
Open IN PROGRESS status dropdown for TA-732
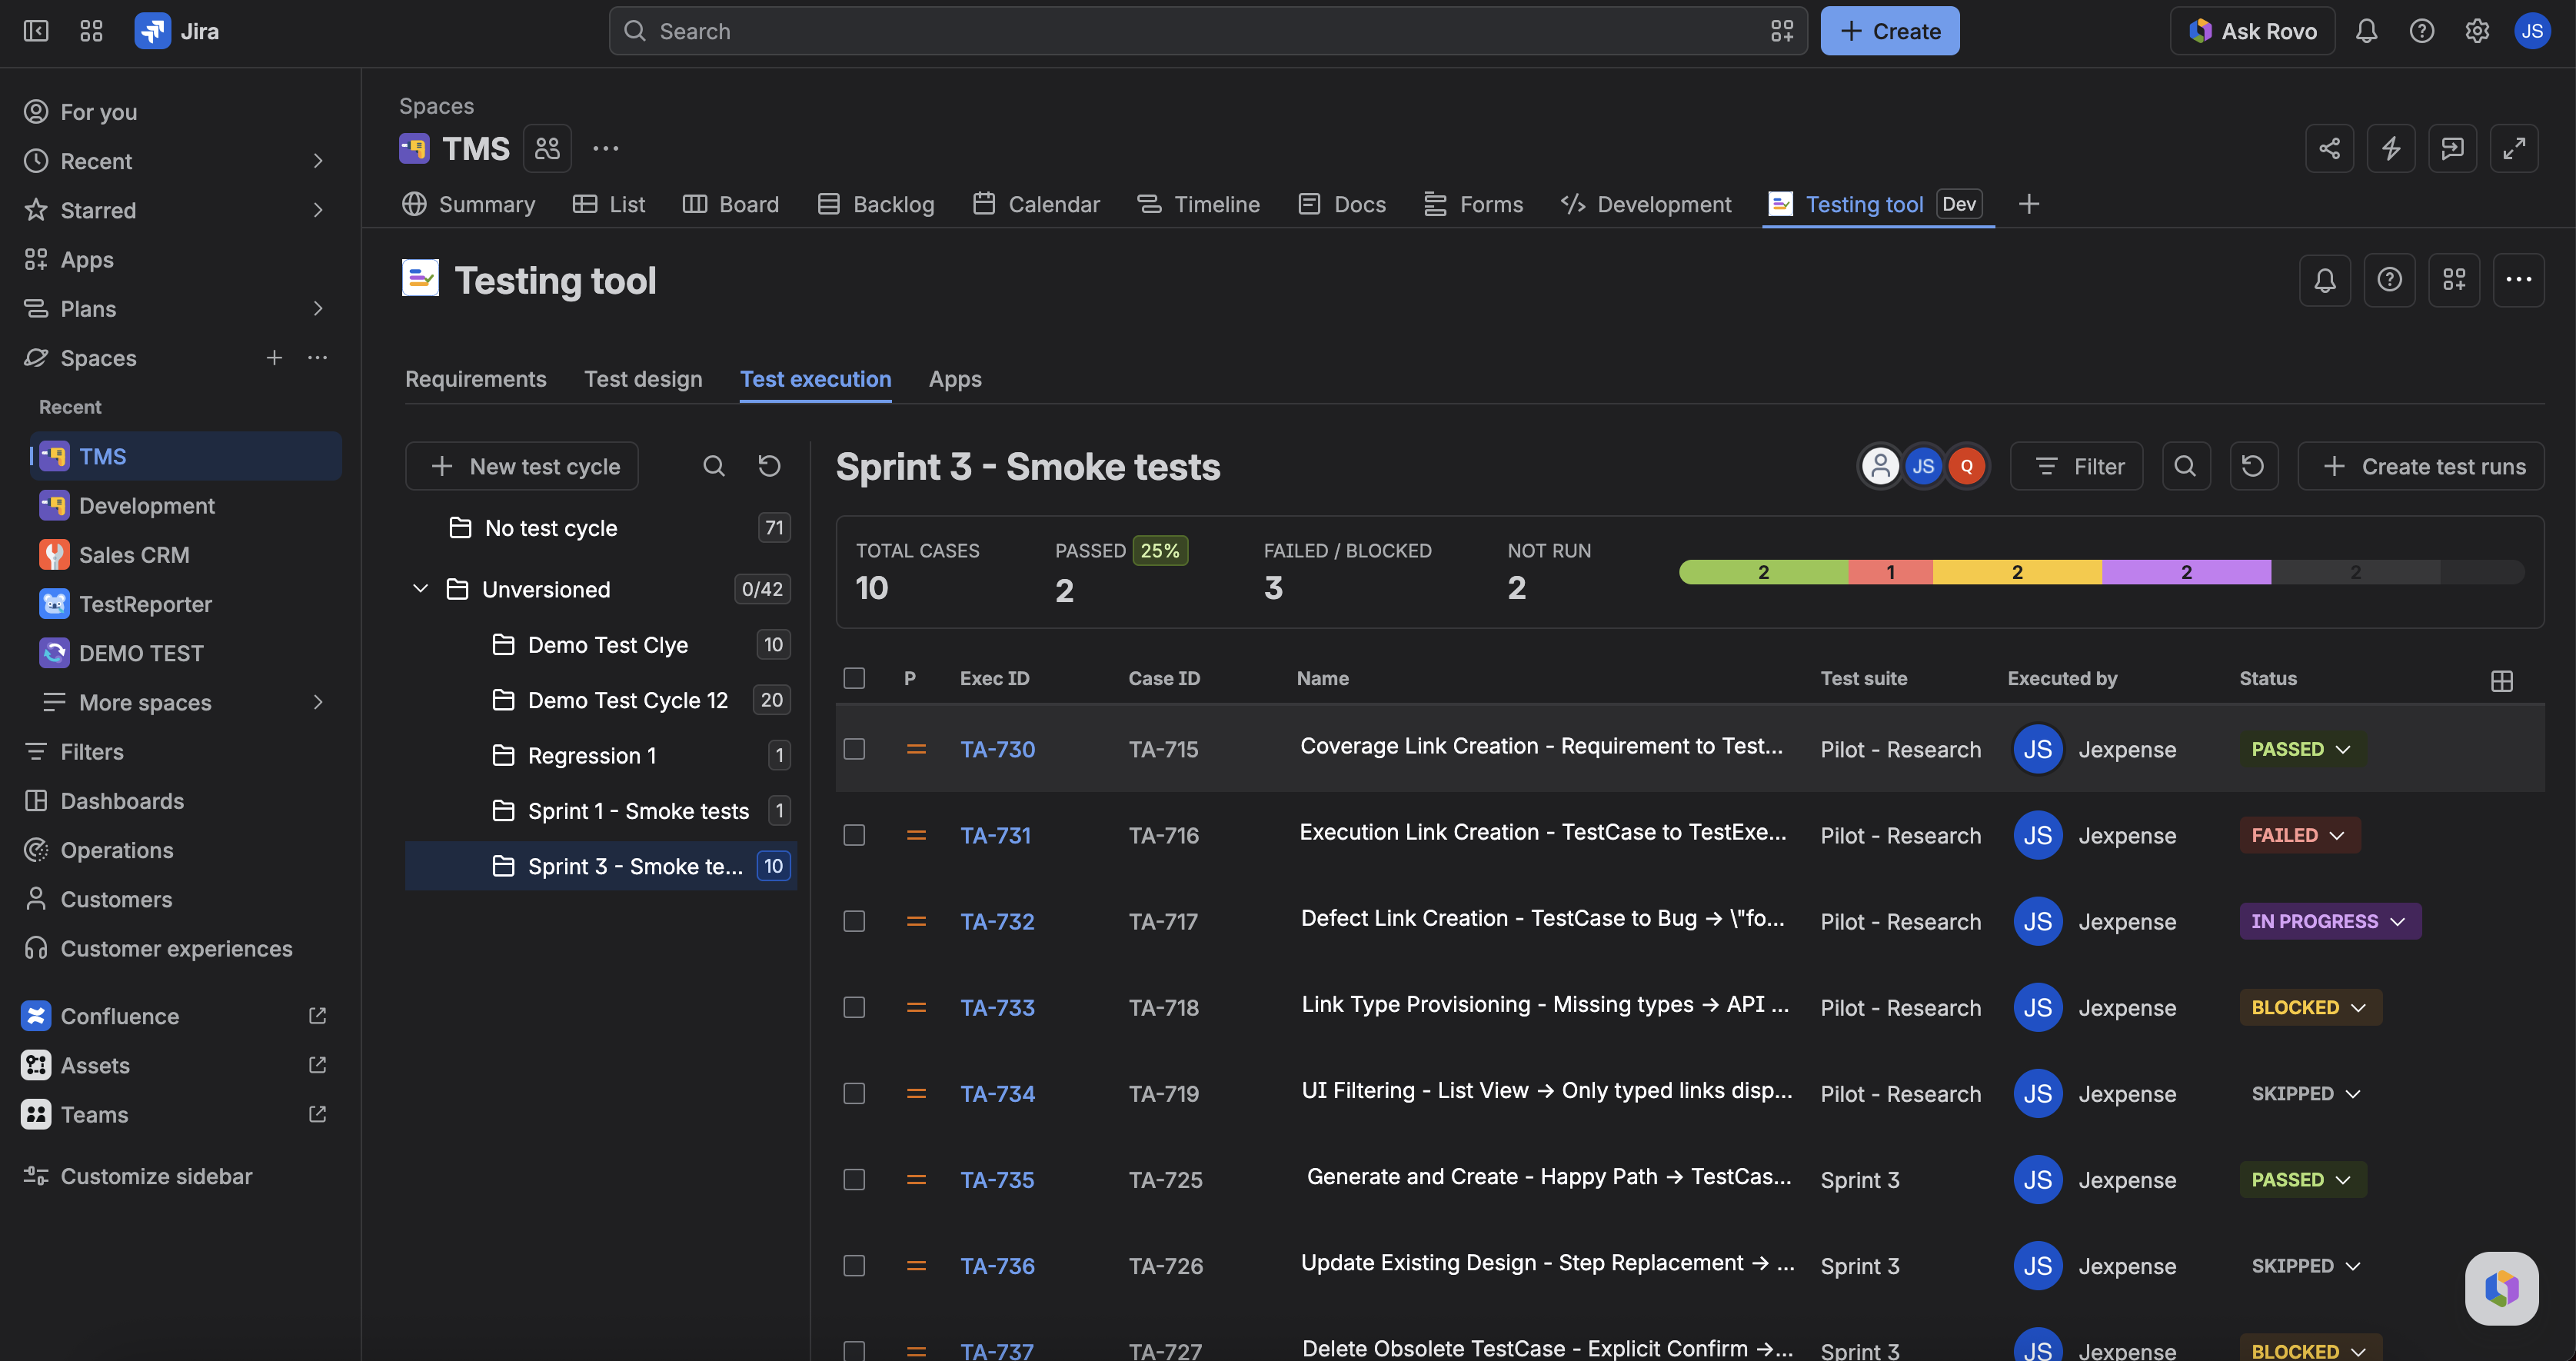pyautogui.click(x=2329, y=921)
